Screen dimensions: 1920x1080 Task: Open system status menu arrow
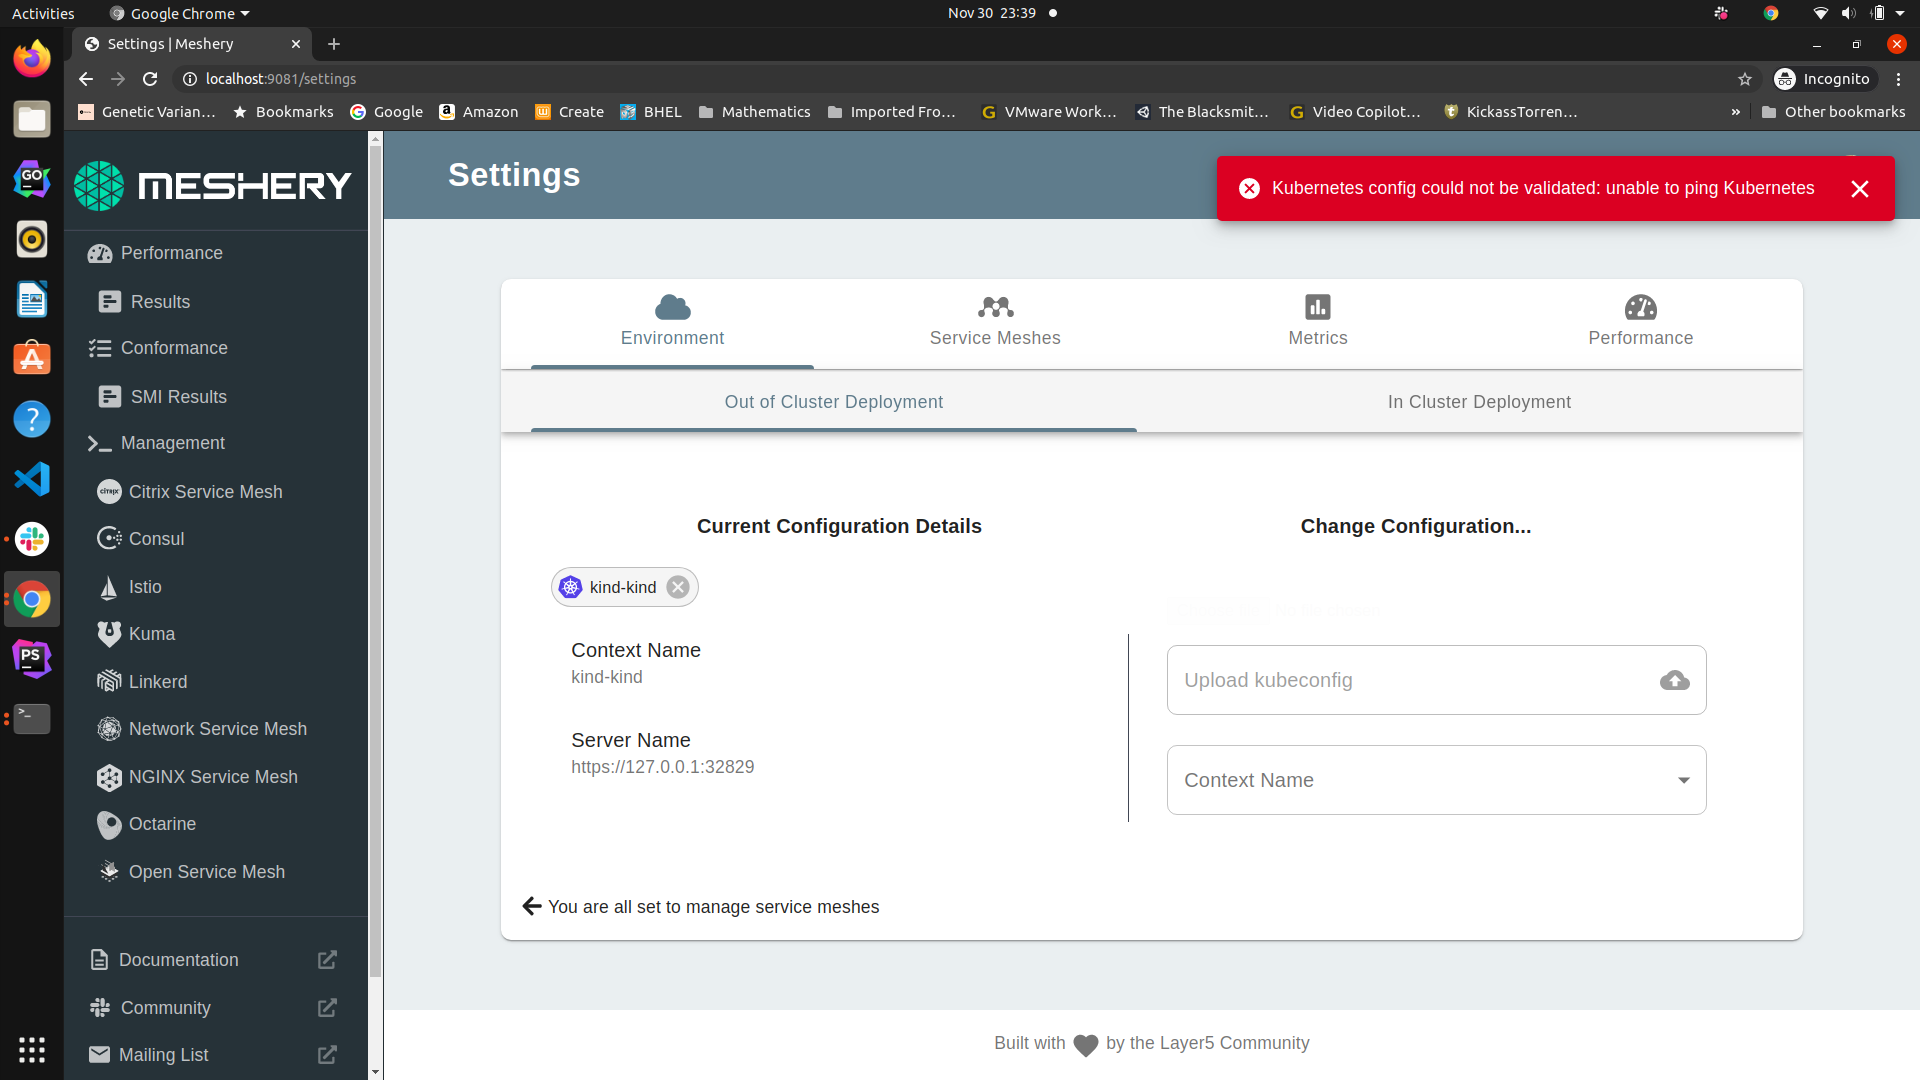1900,13
